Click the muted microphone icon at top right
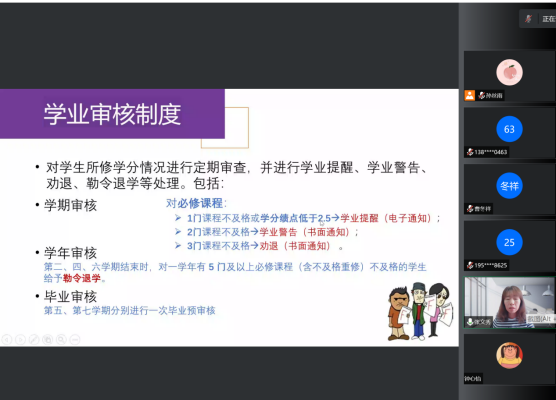The height and width of the screenshot is (400, 556). 528,19
